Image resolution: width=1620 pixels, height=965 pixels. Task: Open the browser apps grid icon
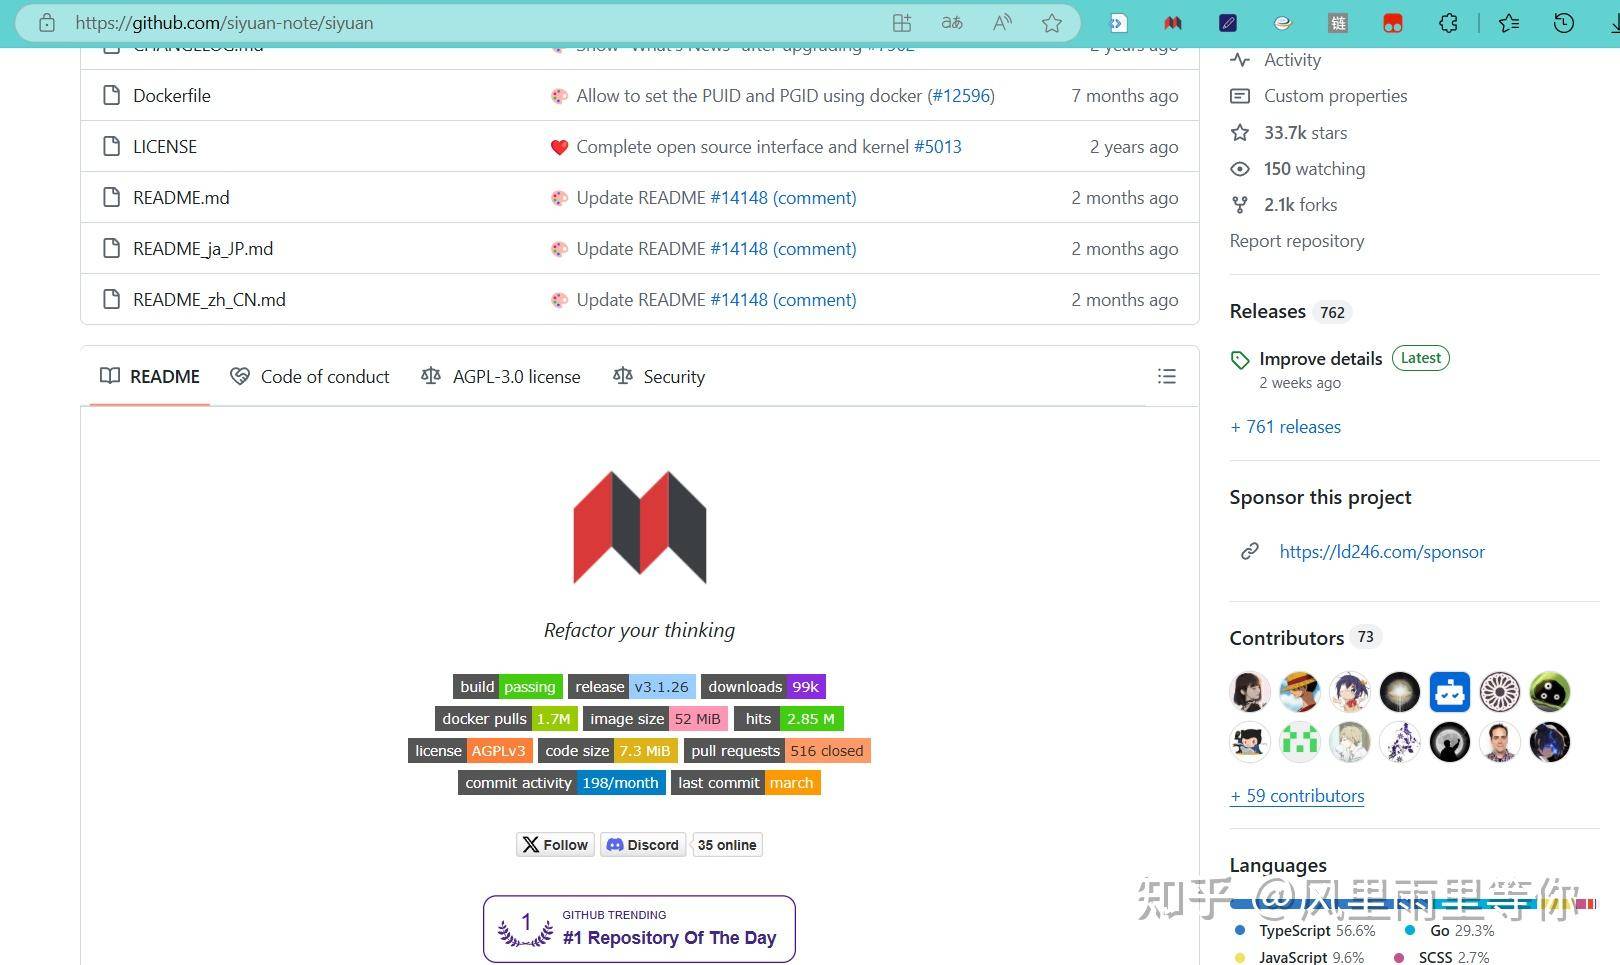pyautogui.click(x=902, y=22)
